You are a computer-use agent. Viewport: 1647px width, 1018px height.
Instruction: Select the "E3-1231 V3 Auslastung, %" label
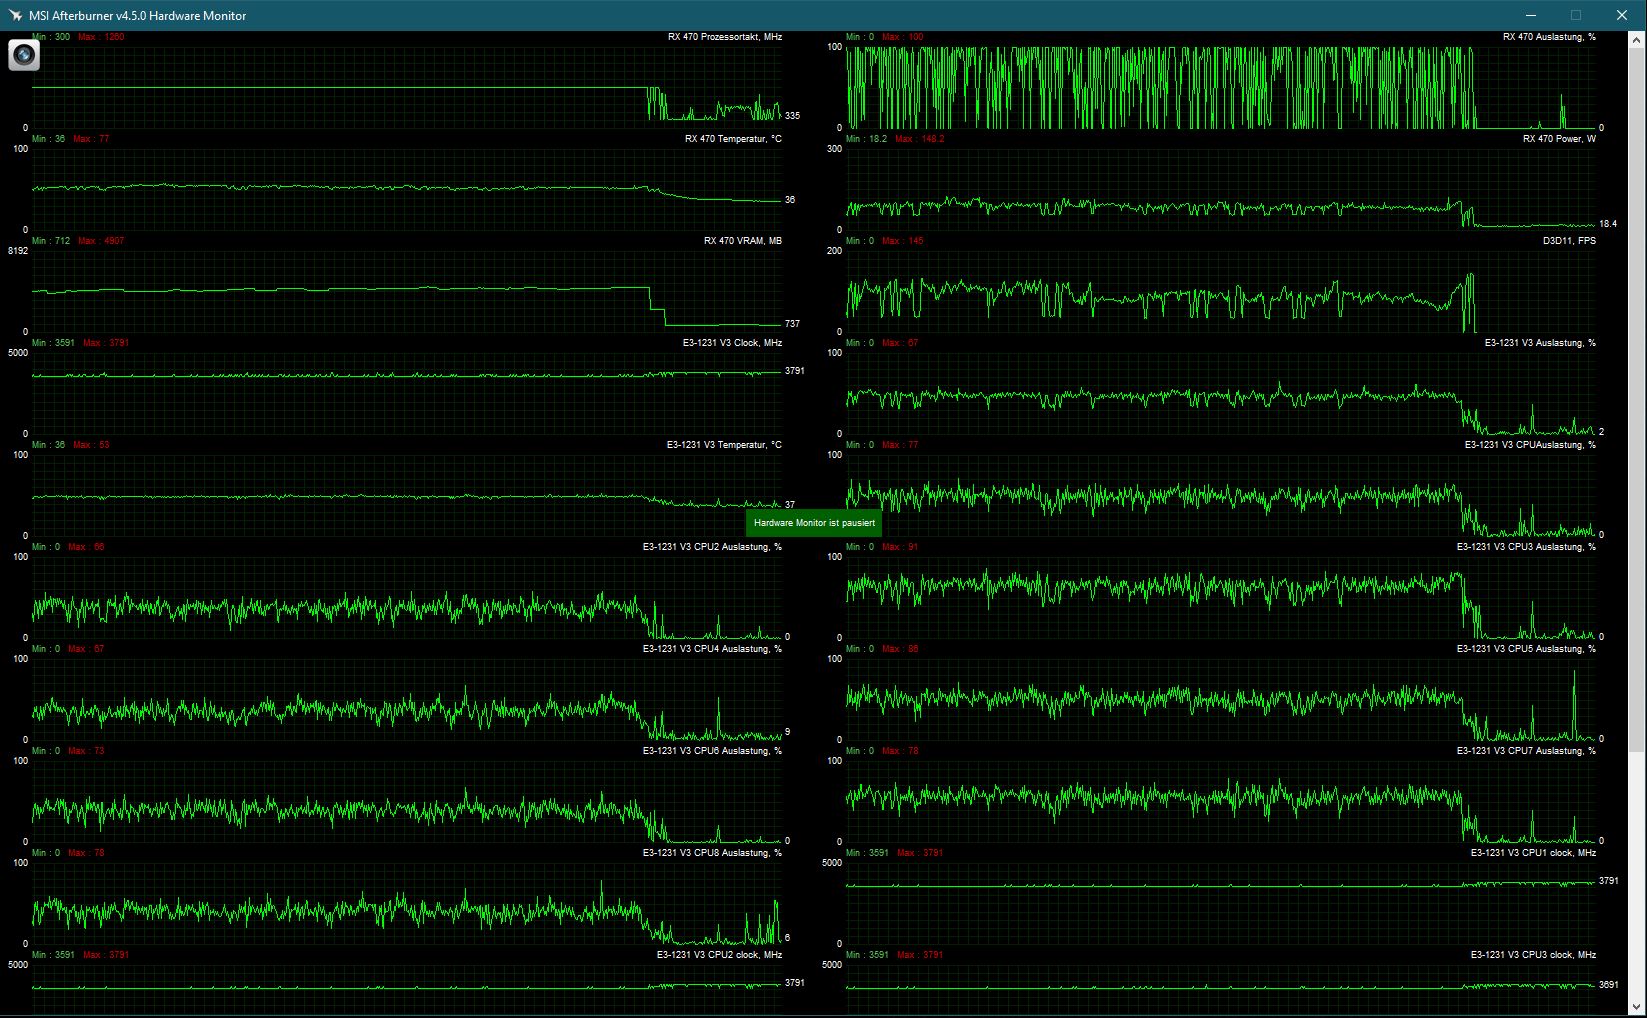1540,343
